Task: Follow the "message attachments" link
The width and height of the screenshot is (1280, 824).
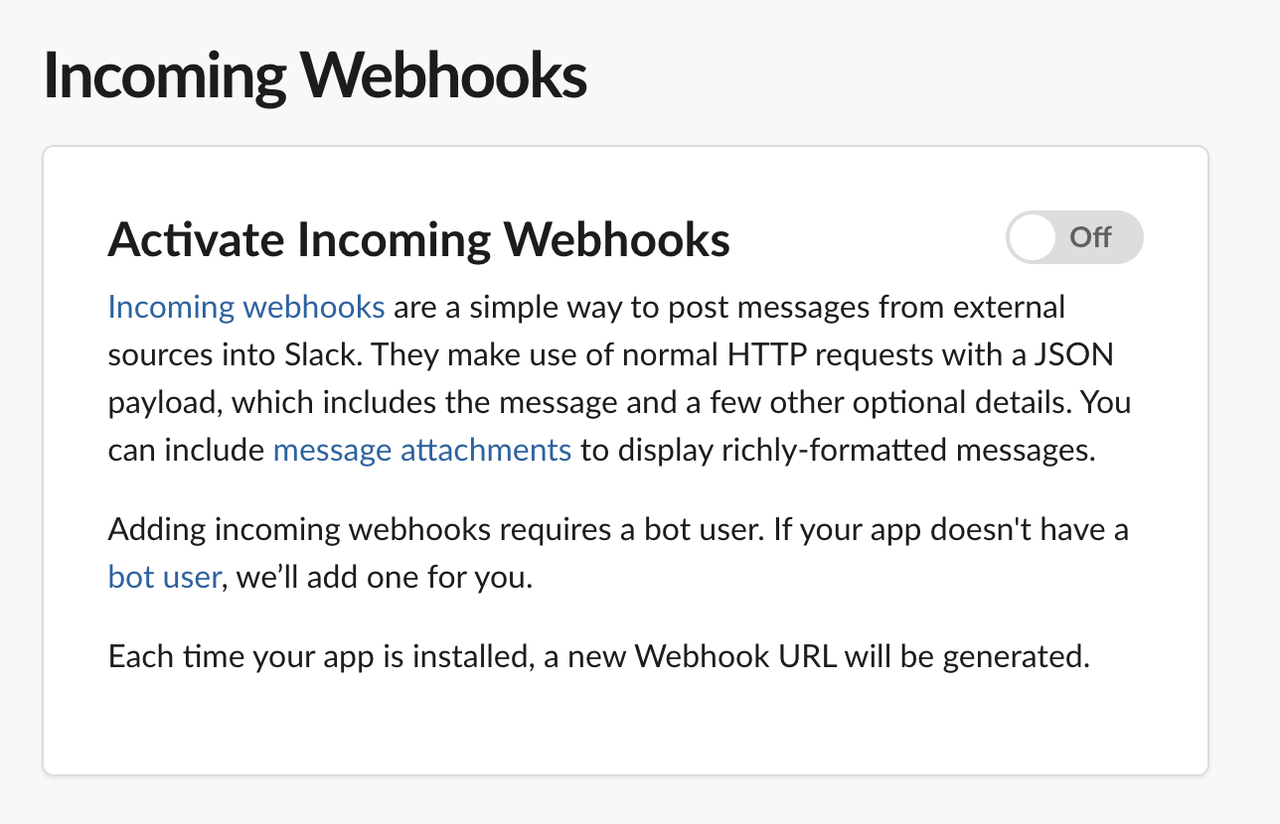Action: click(422, 450)
